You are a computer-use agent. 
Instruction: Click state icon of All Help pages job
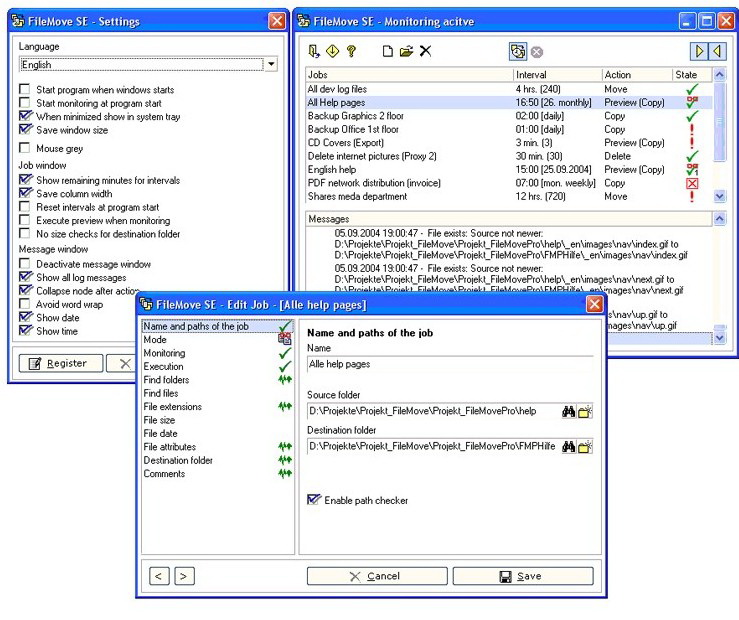692,102
